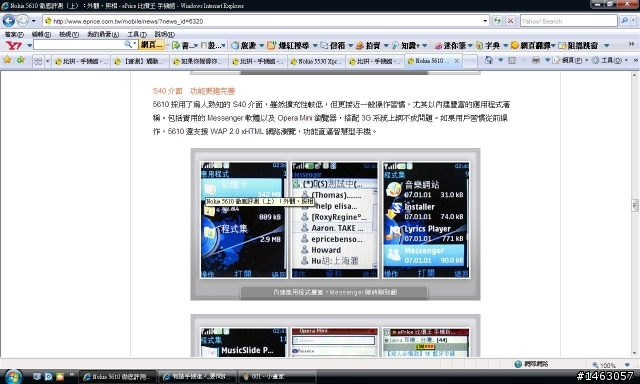Click the 拍賣 auction toolbar button

pos(368,45)
